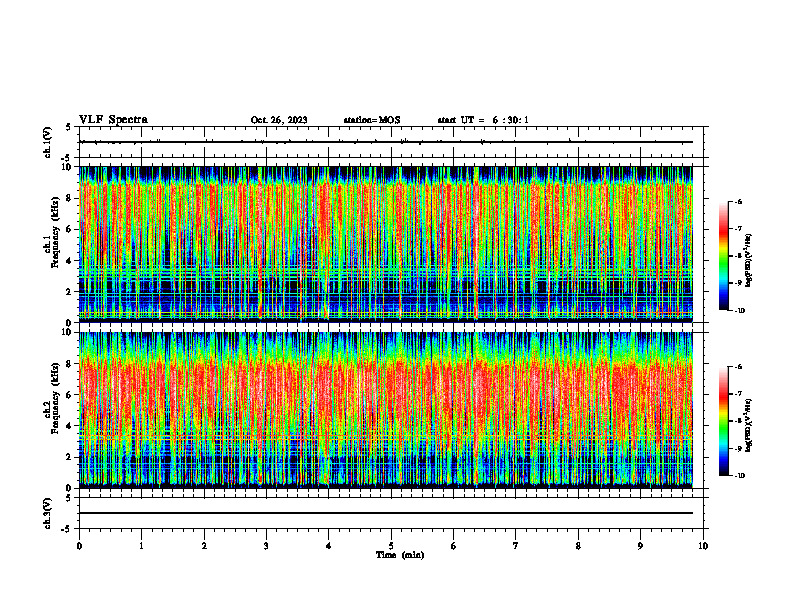This screenshot has height=612, width=792.
Task: Click the ch.1 spectrogram color scale bar
Action: pos(723,256)
